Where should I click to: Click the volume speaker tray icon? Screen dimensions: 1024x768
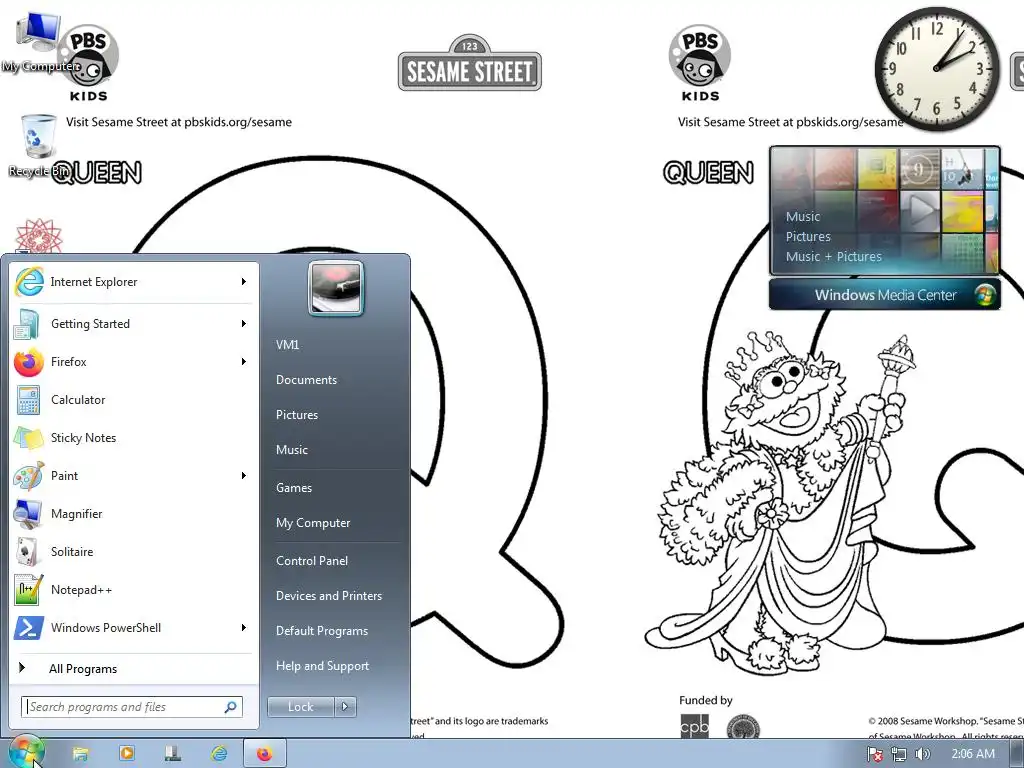tap(922, 754)
